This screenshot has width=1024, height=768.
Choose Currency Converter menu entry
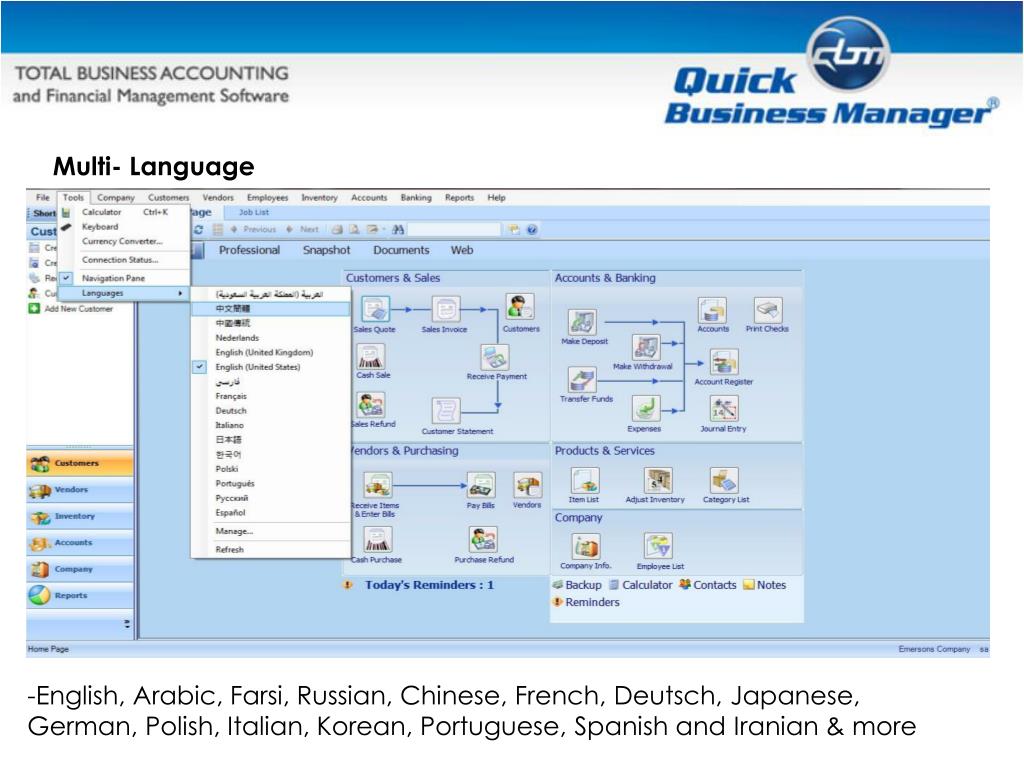point(124,241)
